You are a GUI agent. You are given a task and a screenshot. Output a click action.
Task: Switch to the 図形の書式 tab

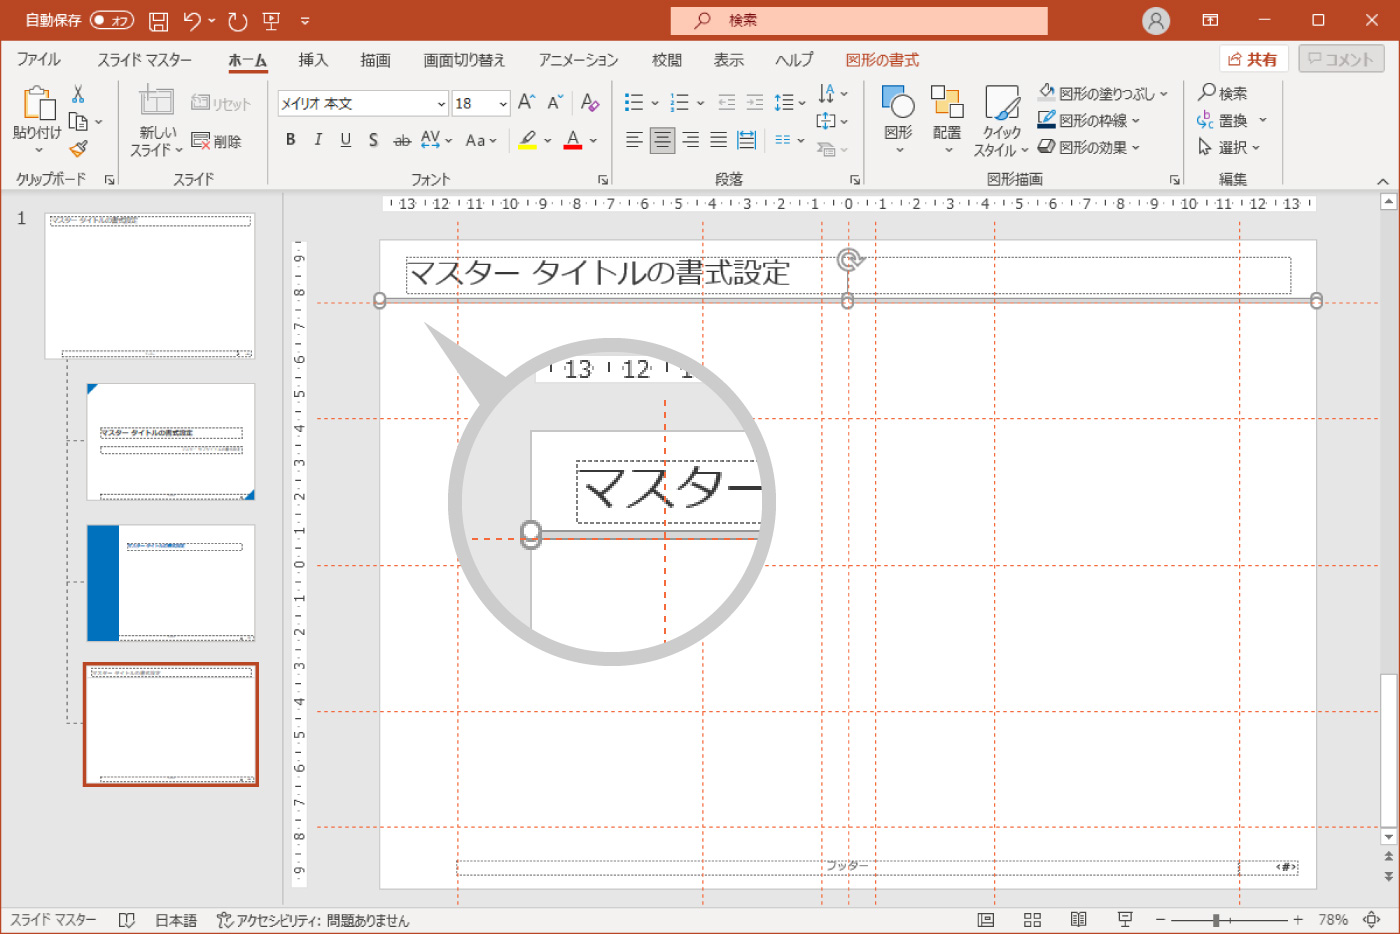click(882, 60)
